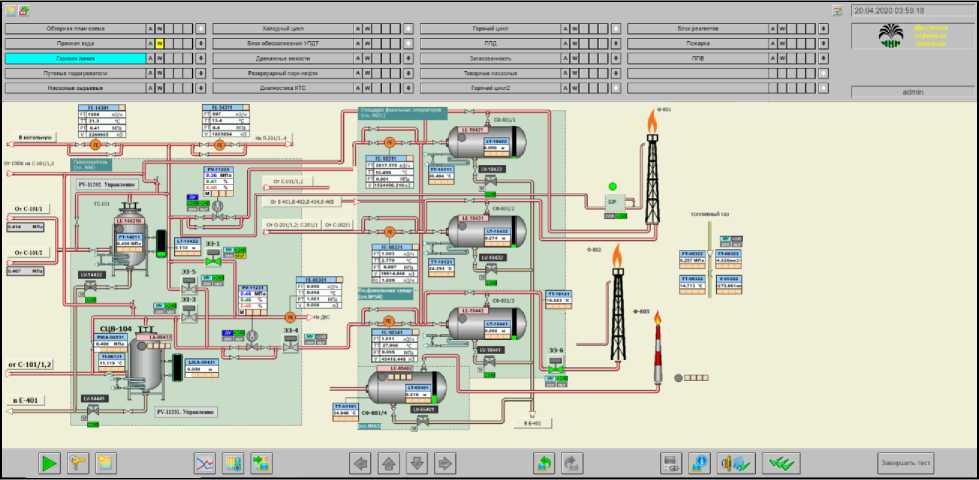
Task: Toggle the yellow W indicator beside Пресная вода
Action: (x=159, y=44)
